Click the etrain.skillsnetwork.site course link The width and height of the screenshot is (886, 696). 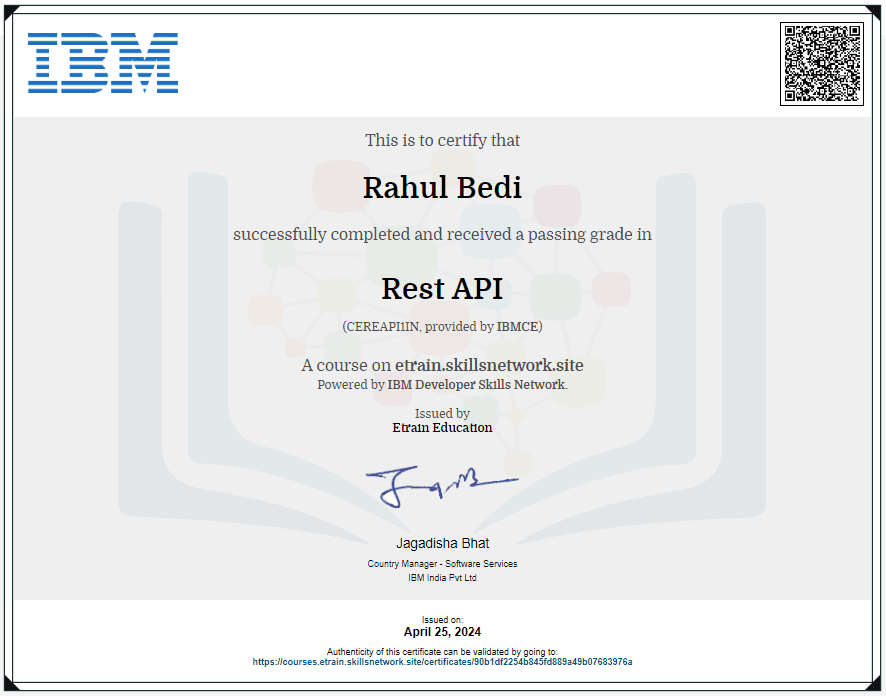(489, 365)
